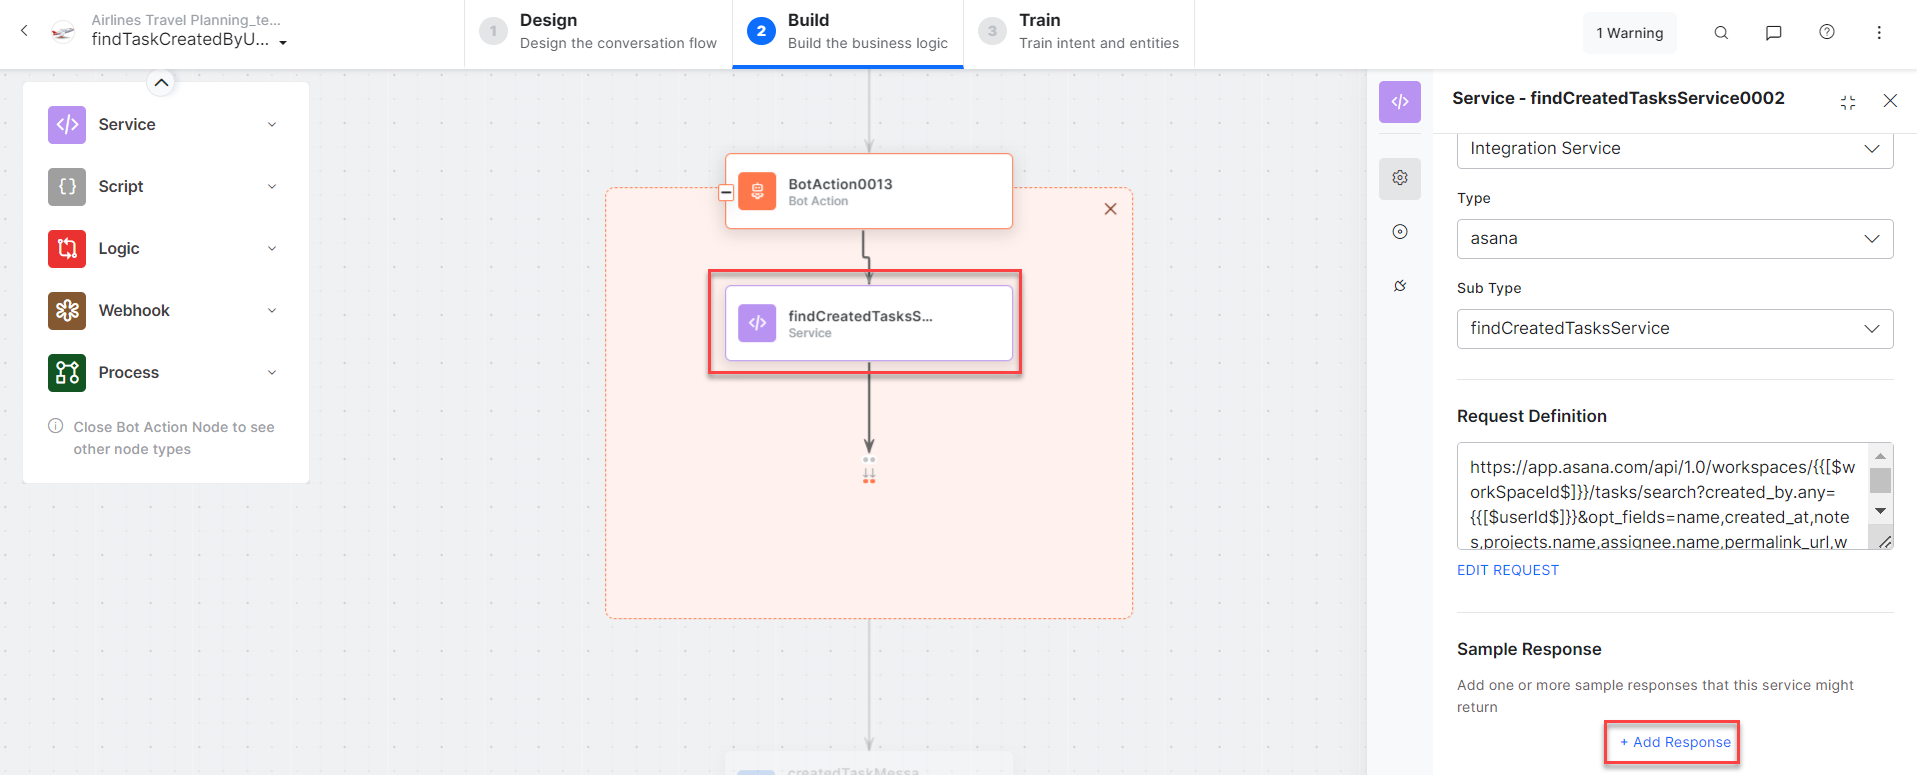Select the Logic node icon
Image resolution: width=1917 pixels, height=775 pixels.
(67, 249)
